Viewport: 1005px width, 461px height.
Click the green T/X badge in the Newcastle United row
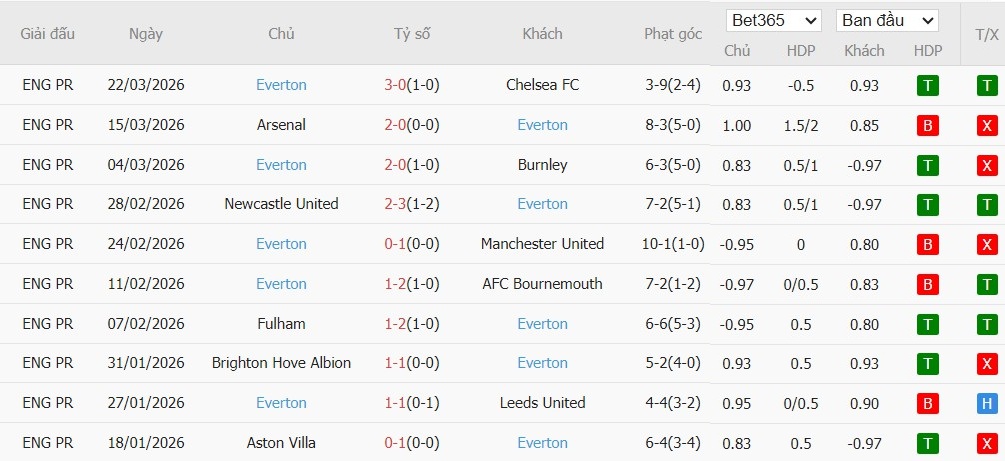pos(987,204)
